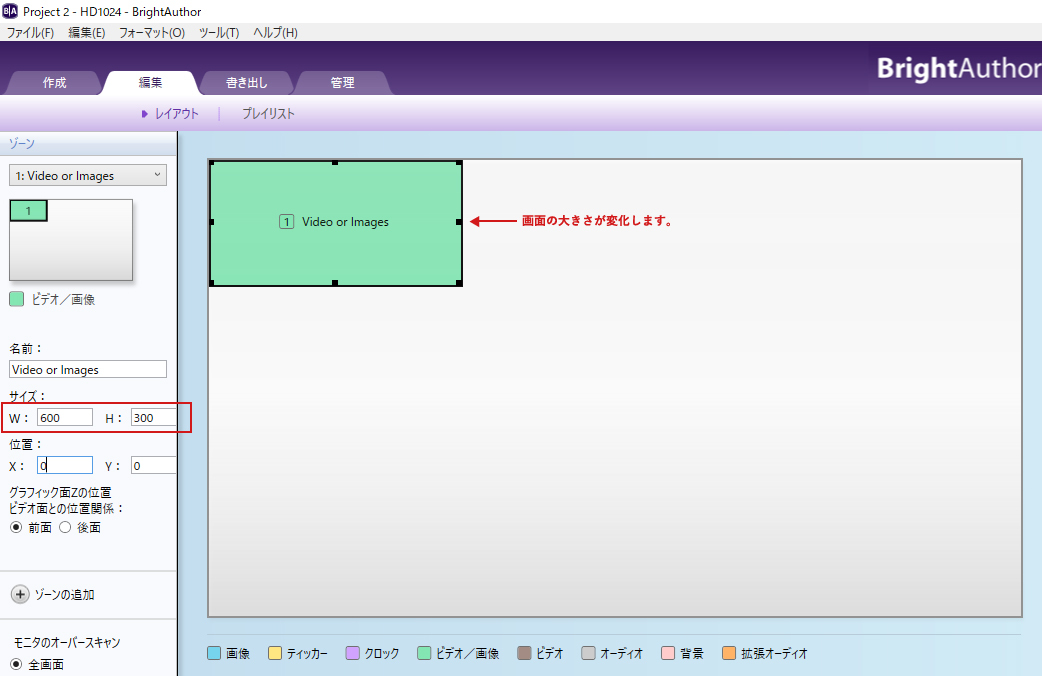This screenshot has width=1042, height=676.
Task: Click the right-middle resize handle of the zone
Action: click(459, 222)
